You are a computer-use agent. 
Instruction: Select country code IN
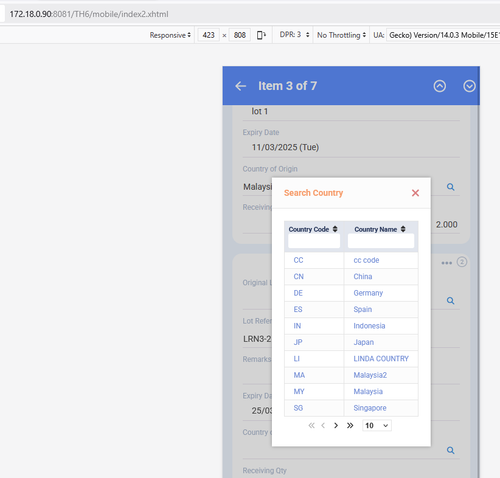coord(297,326)
